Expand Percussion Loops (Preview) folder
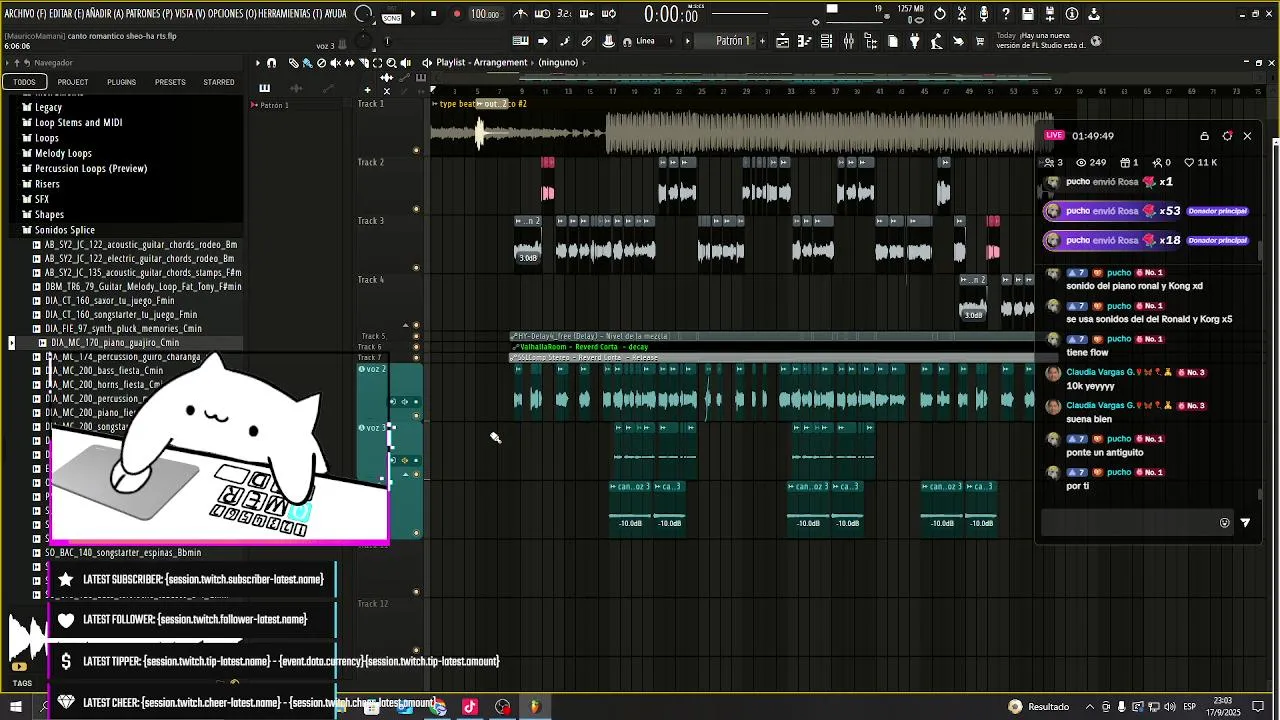1280x720 pixels. click(x=90, y=169)
